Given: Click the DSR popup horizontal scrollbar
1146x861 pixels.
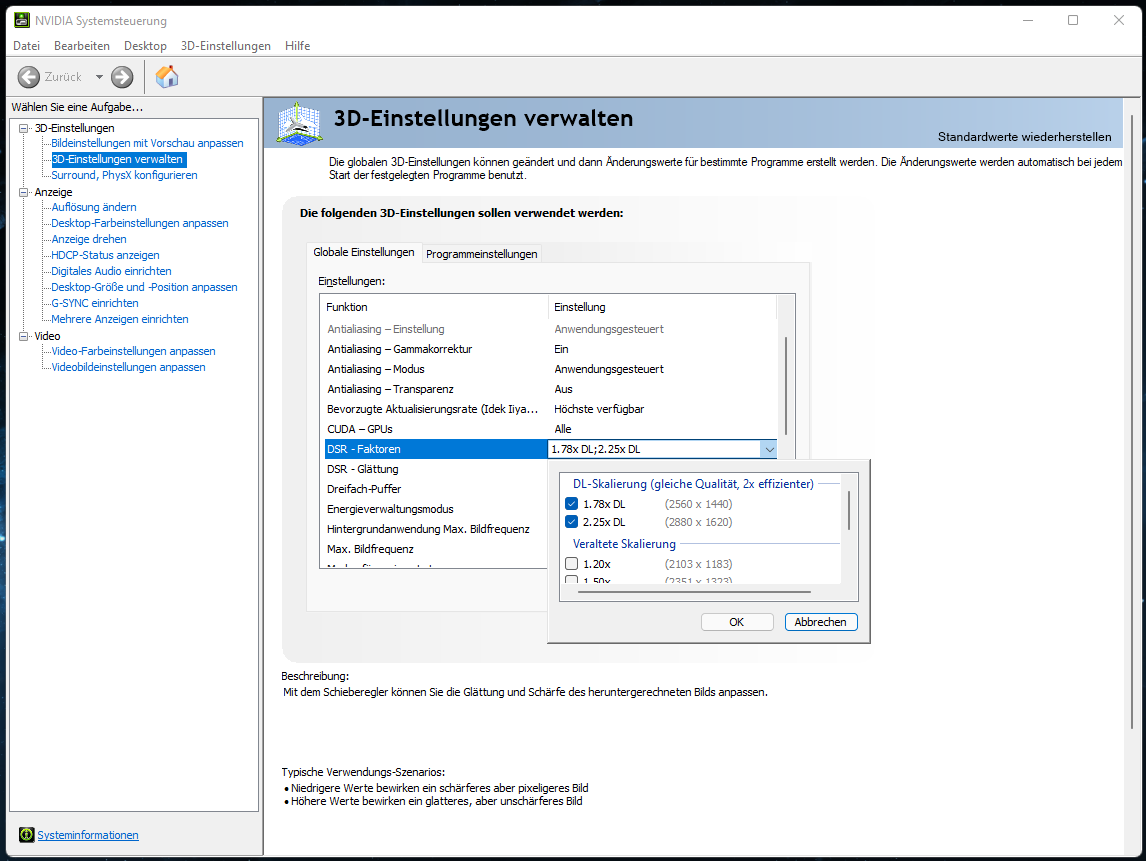Looking at the screenshot, I should point(694,591).
